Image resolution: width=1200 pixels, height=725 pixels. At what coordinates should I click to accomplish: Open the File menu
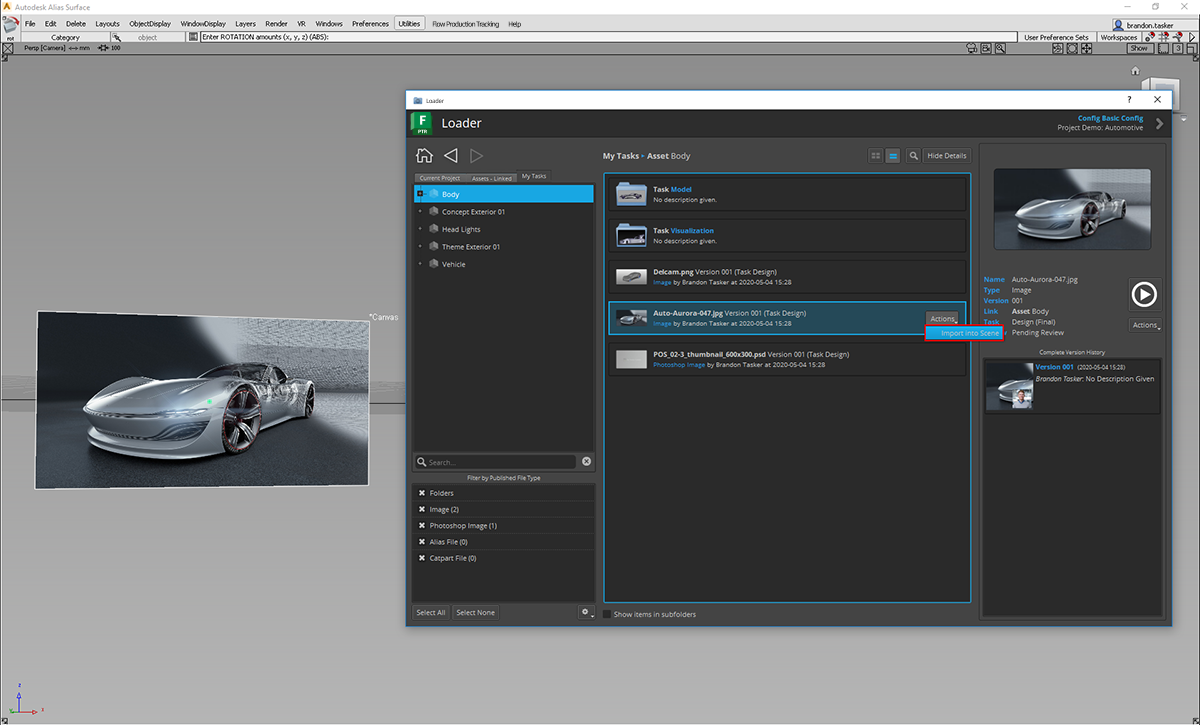click(x=30, y=23)
